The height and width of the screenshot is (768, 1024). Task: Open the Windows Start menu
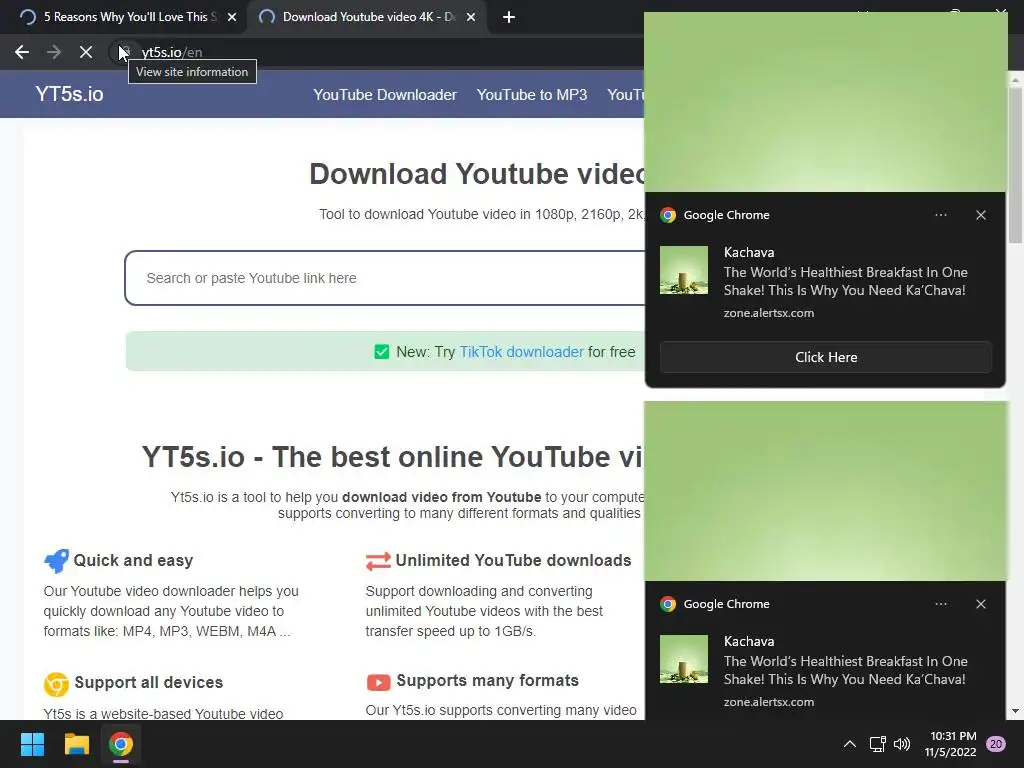(32, 744)
